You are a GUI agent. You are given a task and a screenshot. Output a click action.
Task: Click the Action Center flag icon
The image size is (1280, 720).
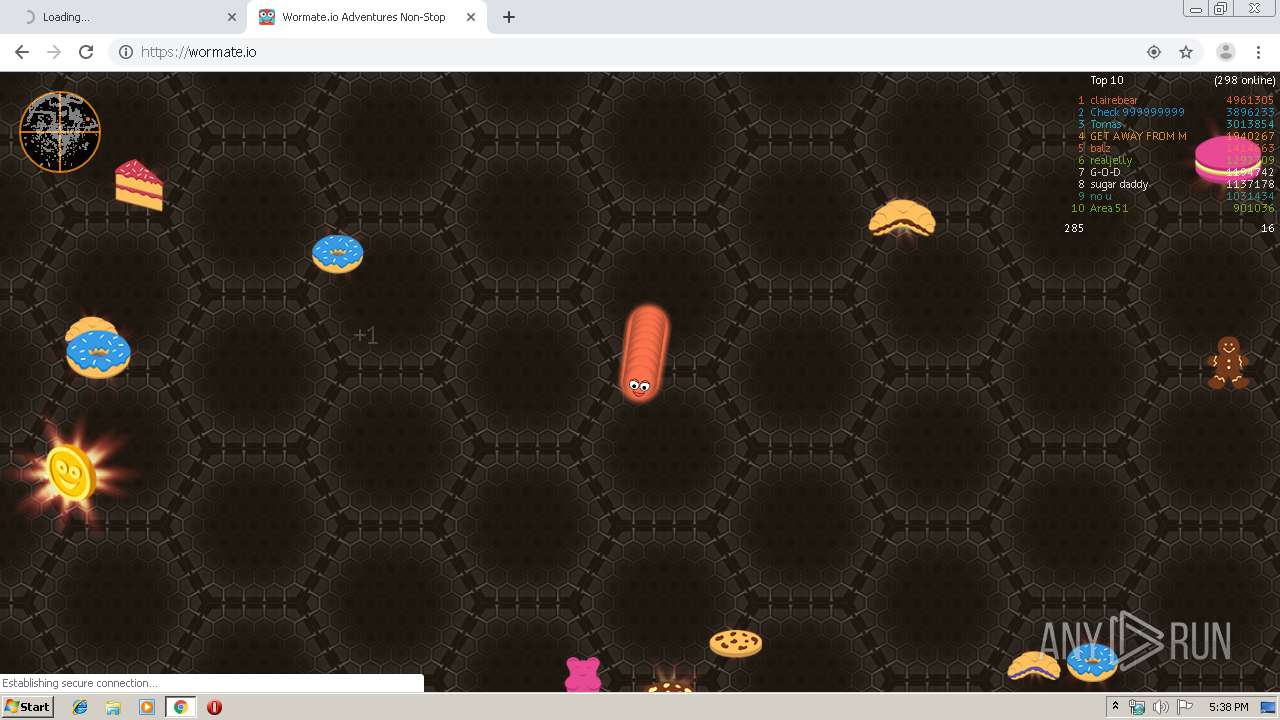(1185, 707)
